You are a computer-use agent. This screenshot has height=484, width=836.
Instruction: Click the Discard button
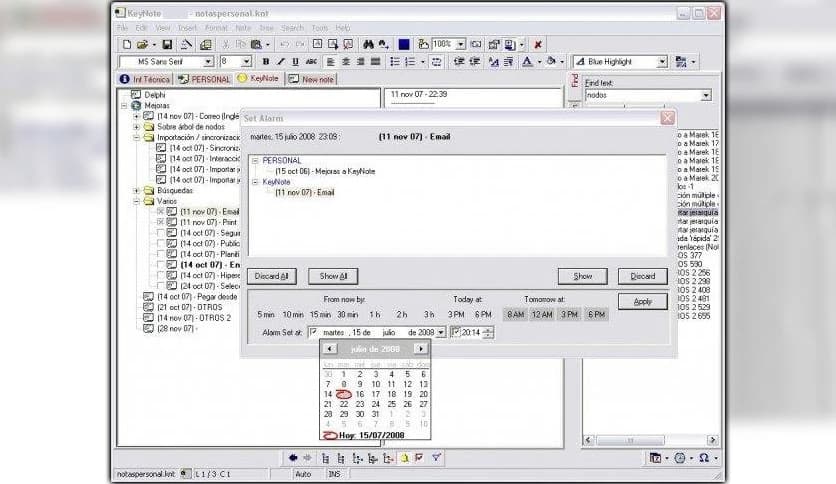642,276
